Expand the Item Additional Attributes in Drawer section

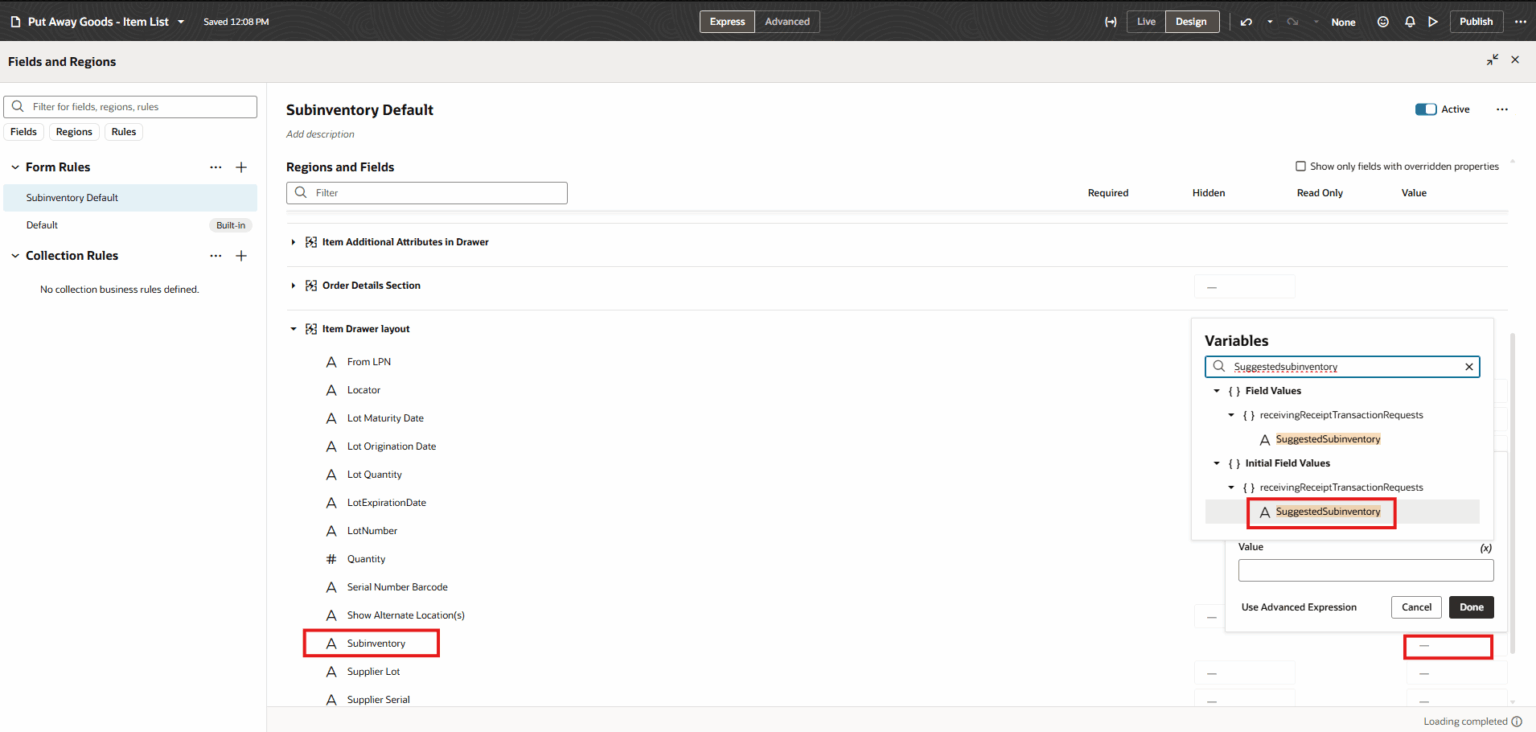click(293, 241)
